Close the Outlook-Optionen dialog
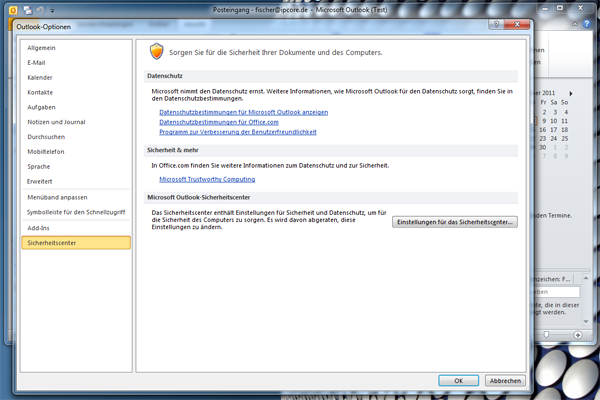600x400 pixels. [517, 24]
